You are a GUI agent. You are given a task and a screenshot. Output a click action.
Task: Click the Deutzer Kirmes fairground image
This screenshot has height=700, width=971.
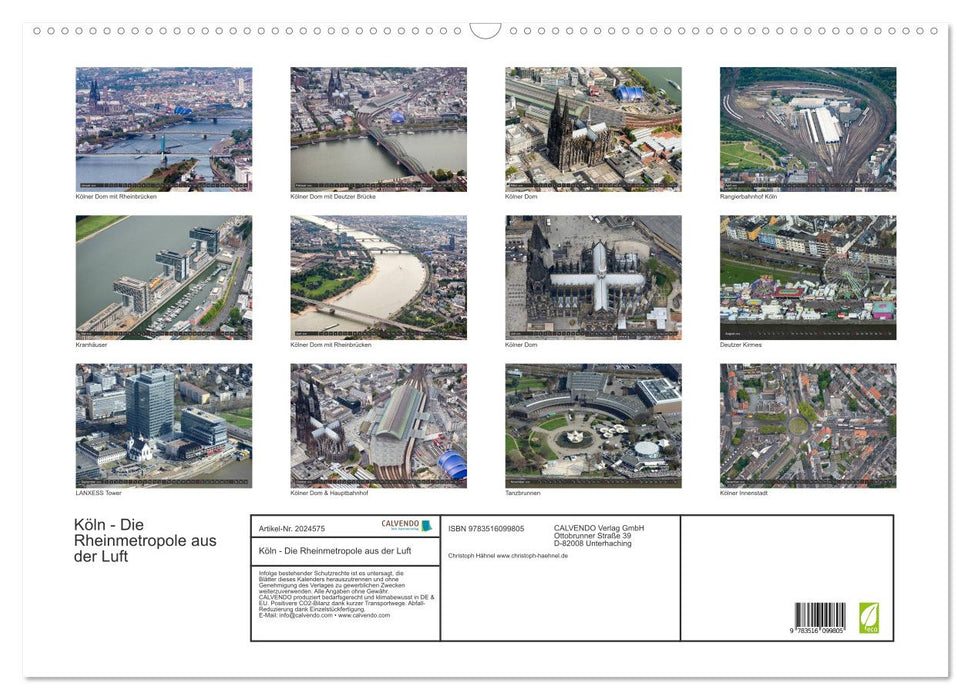coord(807,277)
